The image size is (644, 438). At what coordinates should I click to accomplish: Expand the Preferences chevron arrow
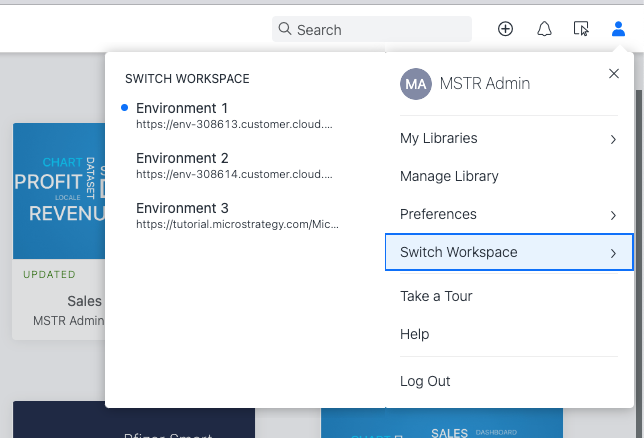tap(612, 215)
